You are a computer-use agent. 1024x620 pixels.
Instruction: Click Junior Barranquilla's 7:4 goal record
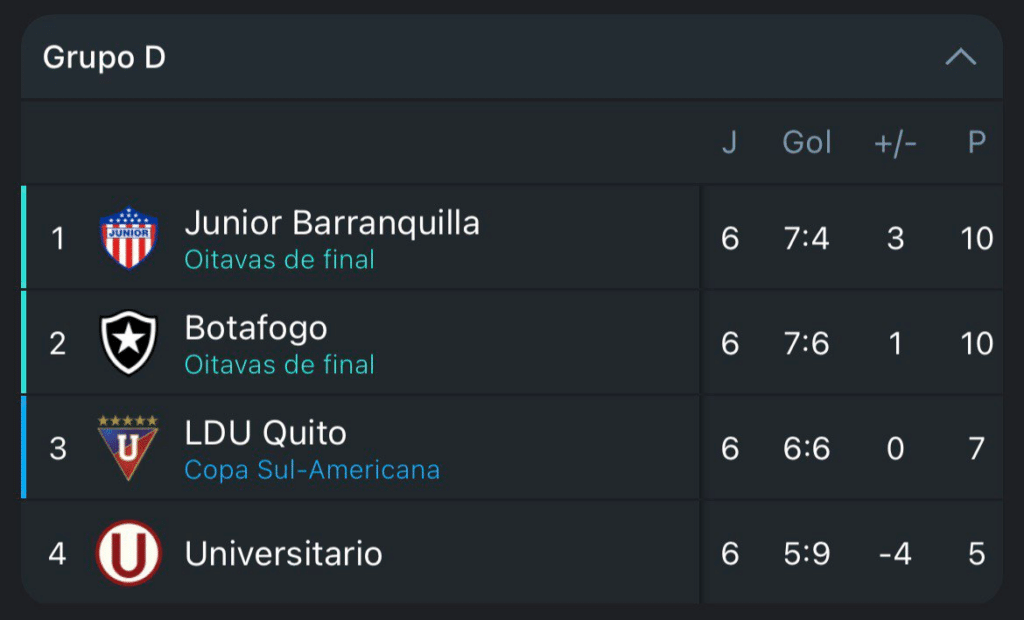click(x=806, y=238)
